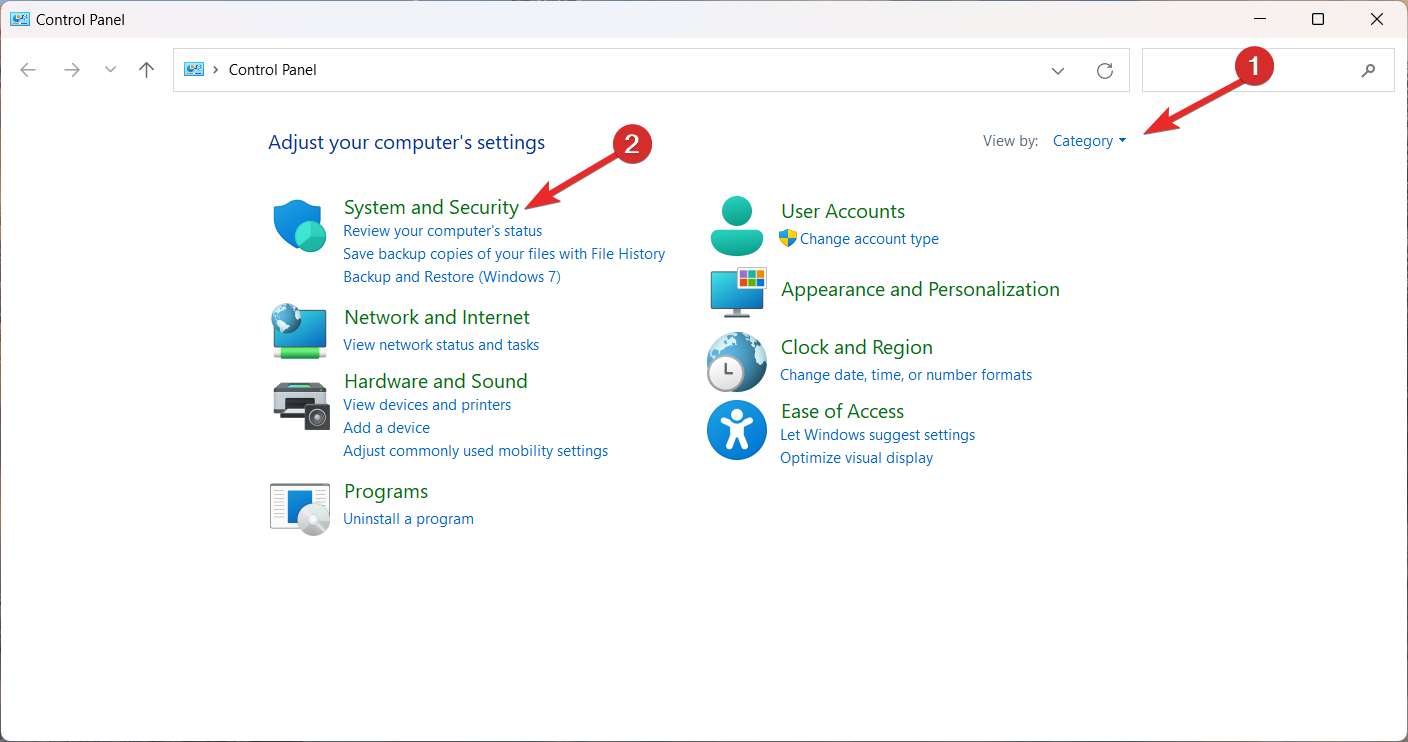1408x742 pixels.
Task: Select Change account type link
Action: click(x=869, y=239)
